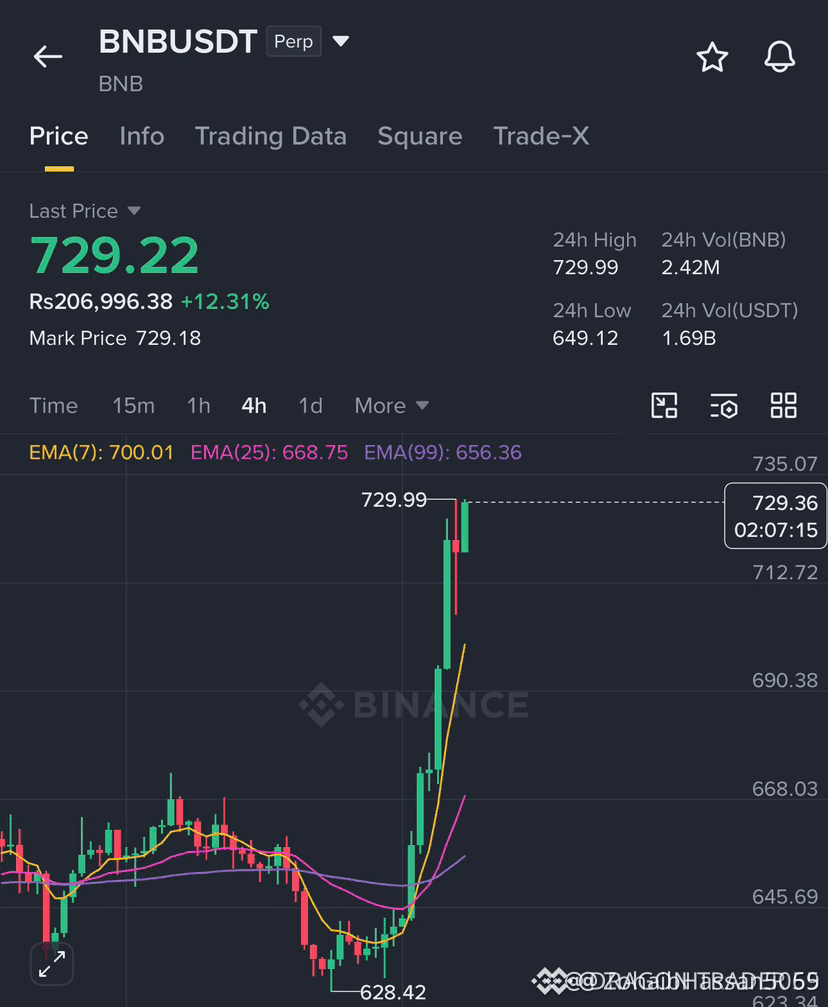828x1007 pixels.
Task: Tap the 24h Vol(BNB) value 2.42M
Action: [691, 268]
